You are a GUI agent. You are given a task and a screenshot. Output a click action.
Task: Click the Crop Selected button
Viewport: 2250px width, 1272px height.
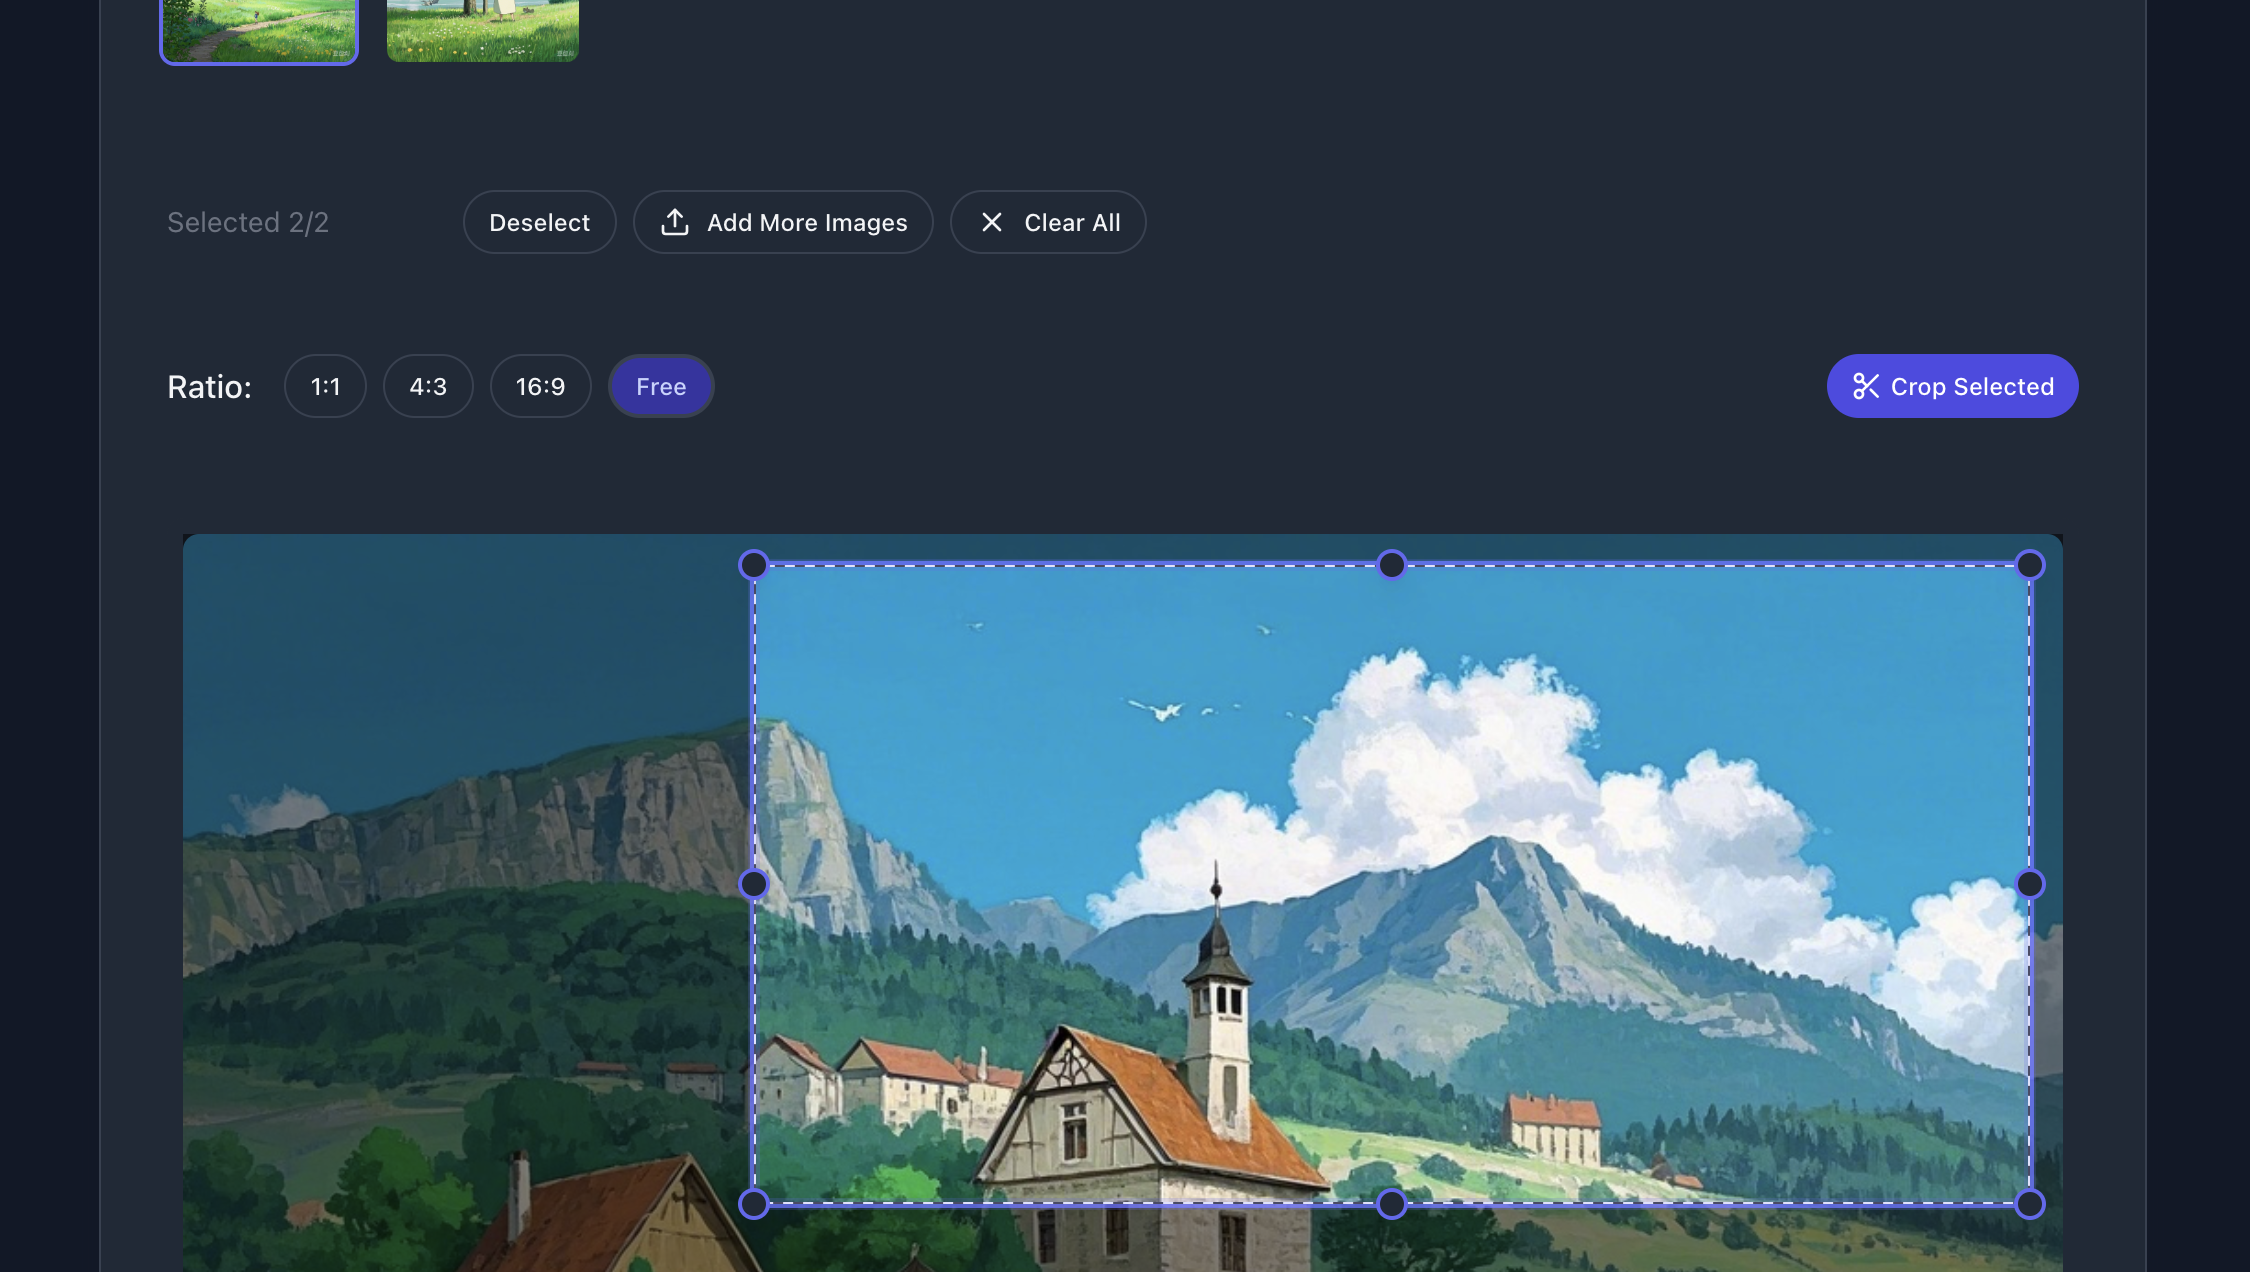(1952, 386)
